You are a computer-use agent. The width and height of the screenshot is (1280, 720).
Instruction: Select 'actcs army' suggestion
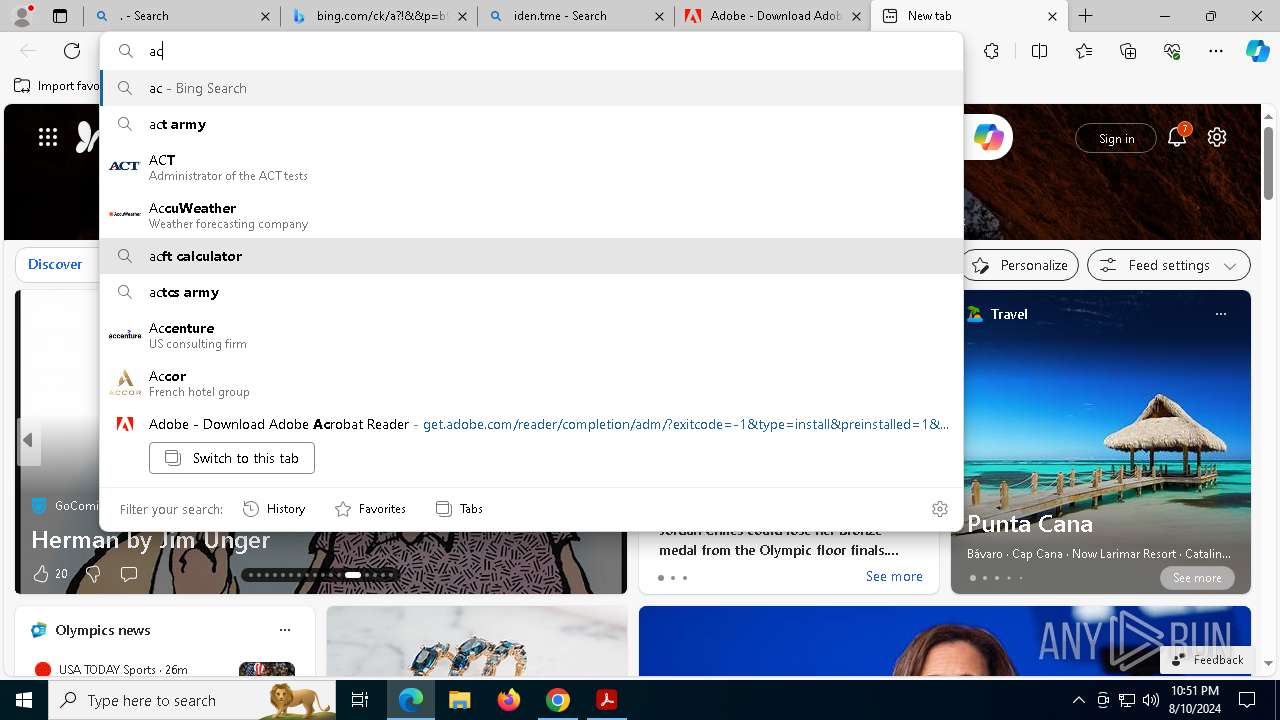click(532, 292)
